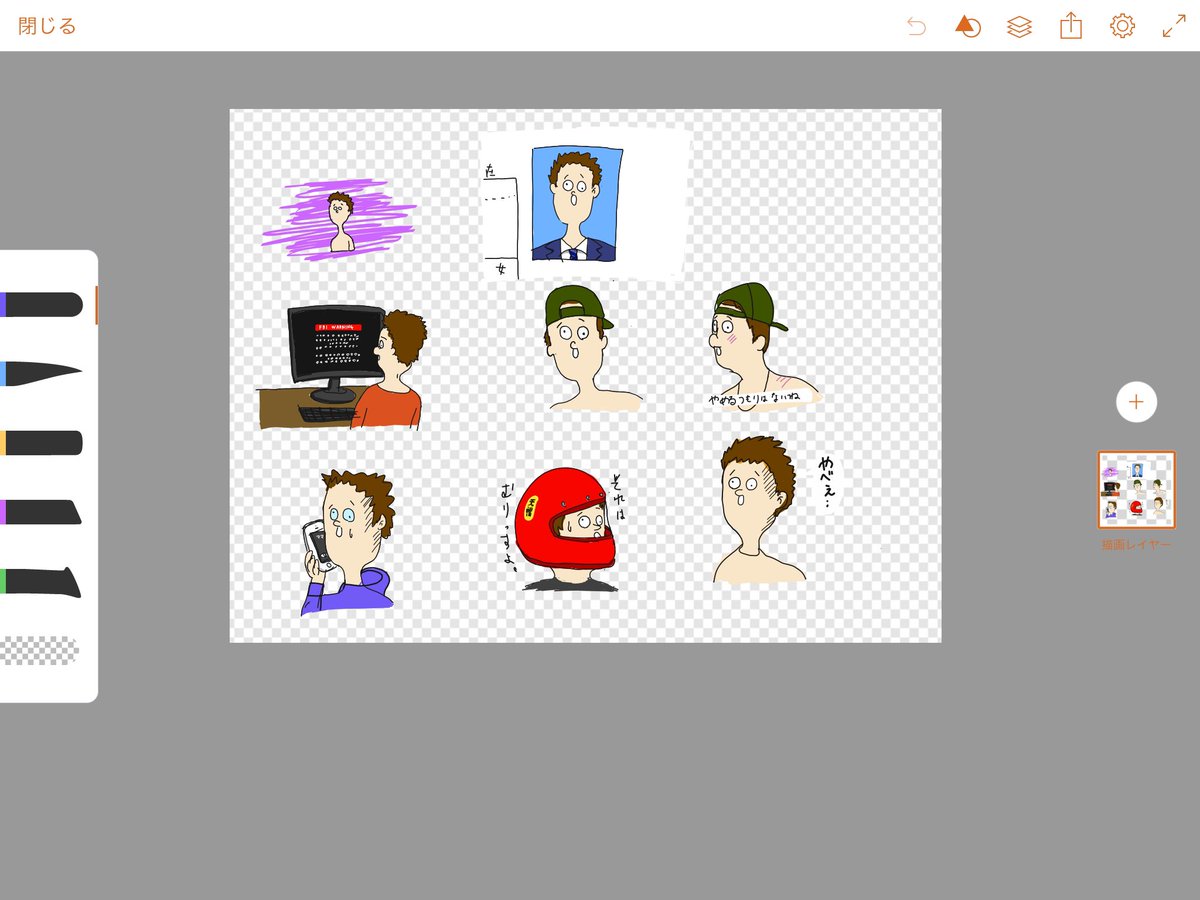
Task: Select the fourth brush with the purple band
Action: click(41, 512)
